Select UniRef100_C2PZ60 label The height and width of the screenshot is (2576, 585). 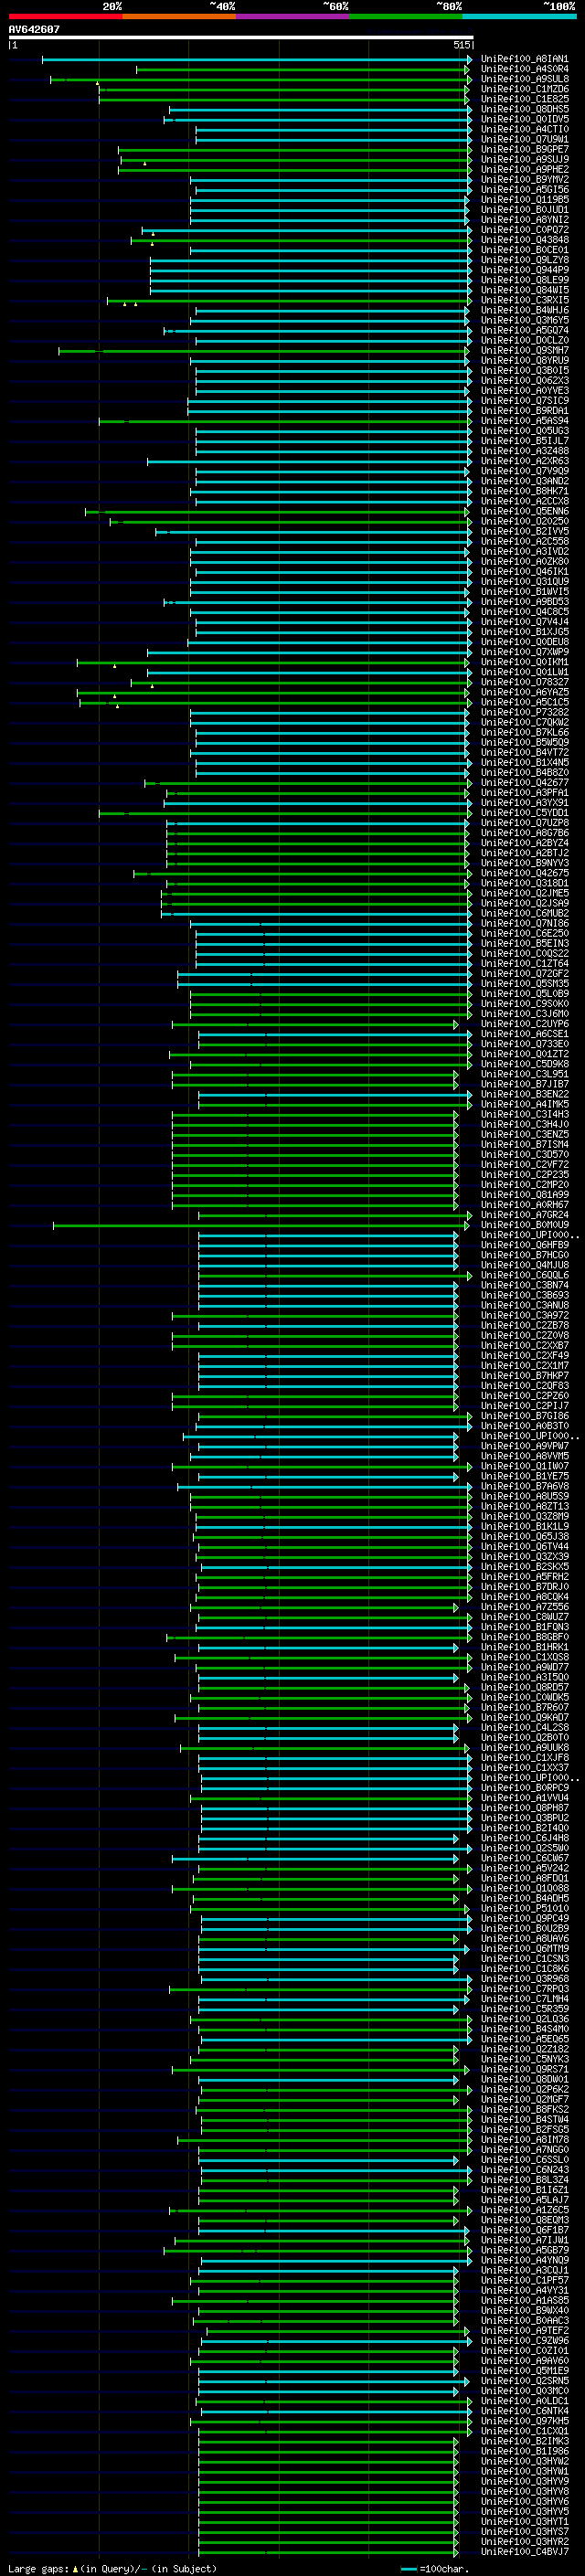coord(524,1395)
